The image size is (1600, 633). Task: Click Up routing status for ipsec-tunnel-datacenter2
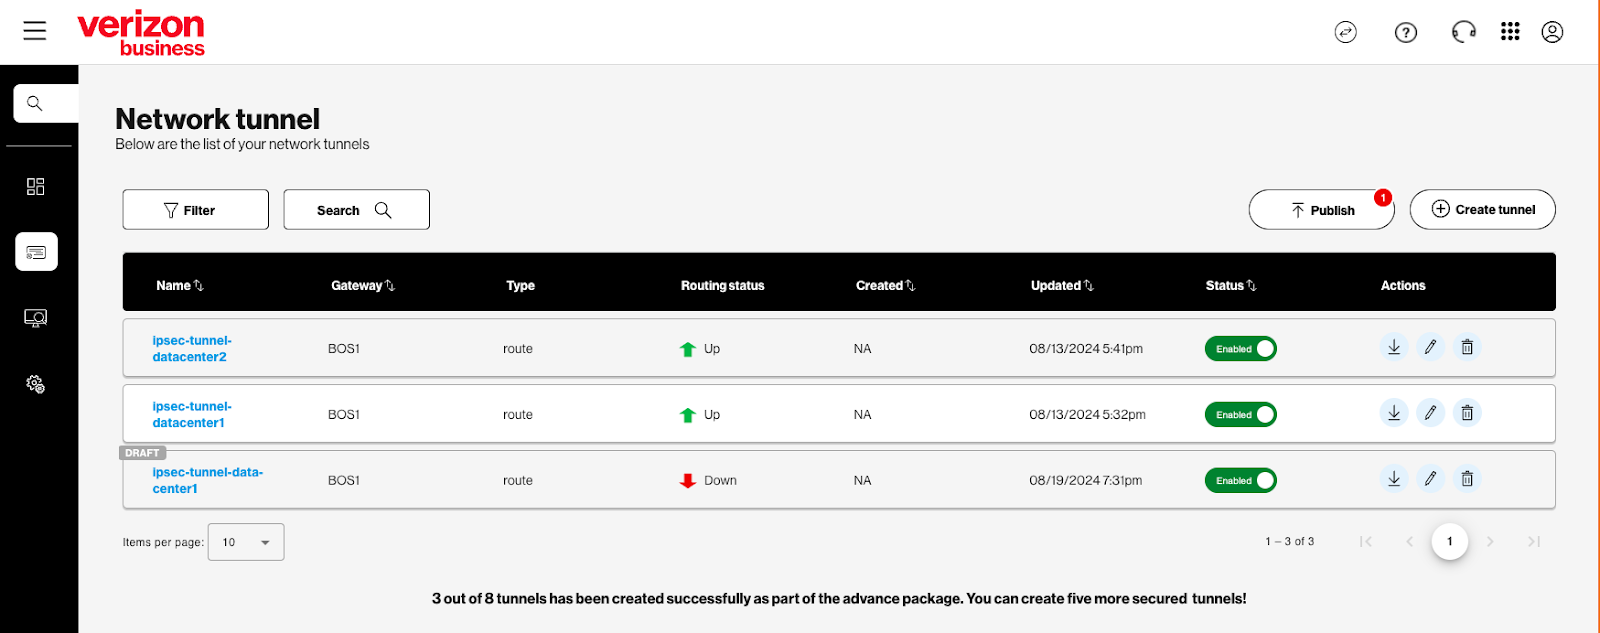pos(700,349)
